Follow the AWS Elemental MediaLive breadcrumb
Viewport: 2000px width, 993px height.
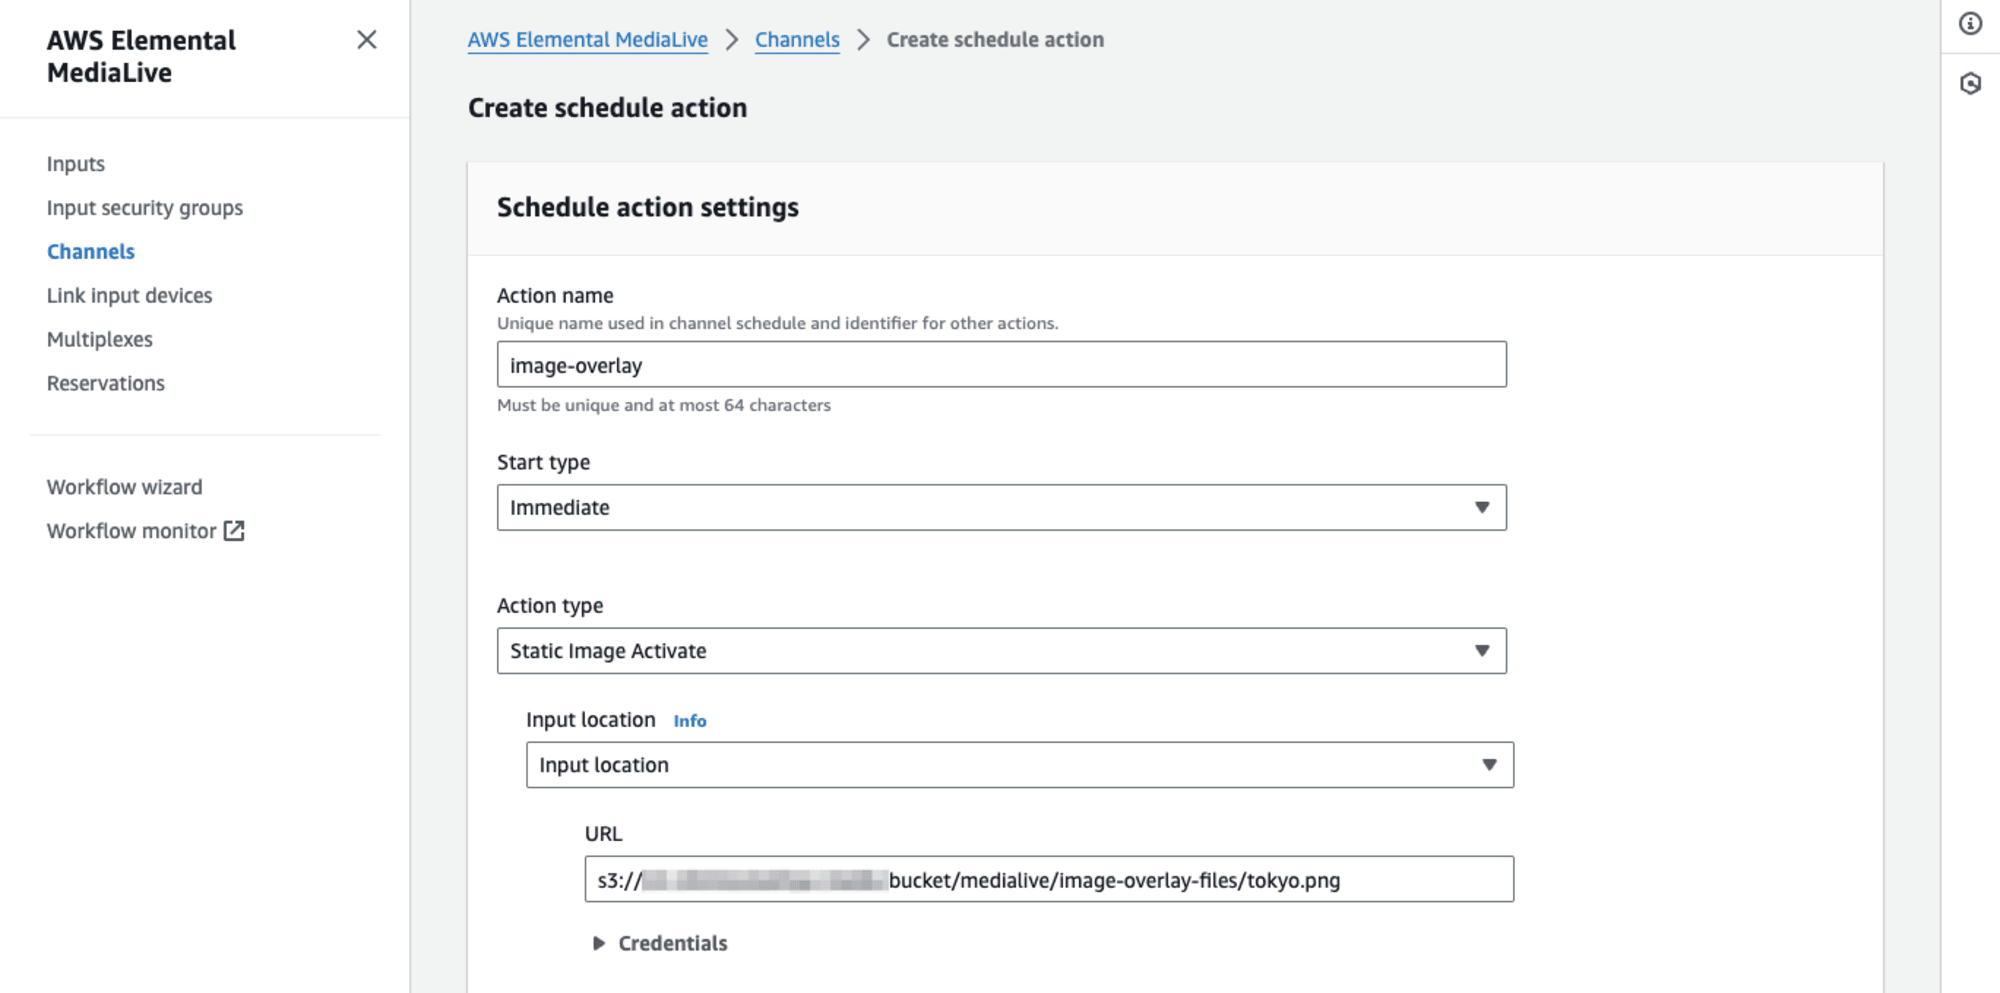(x=588, y=40)
